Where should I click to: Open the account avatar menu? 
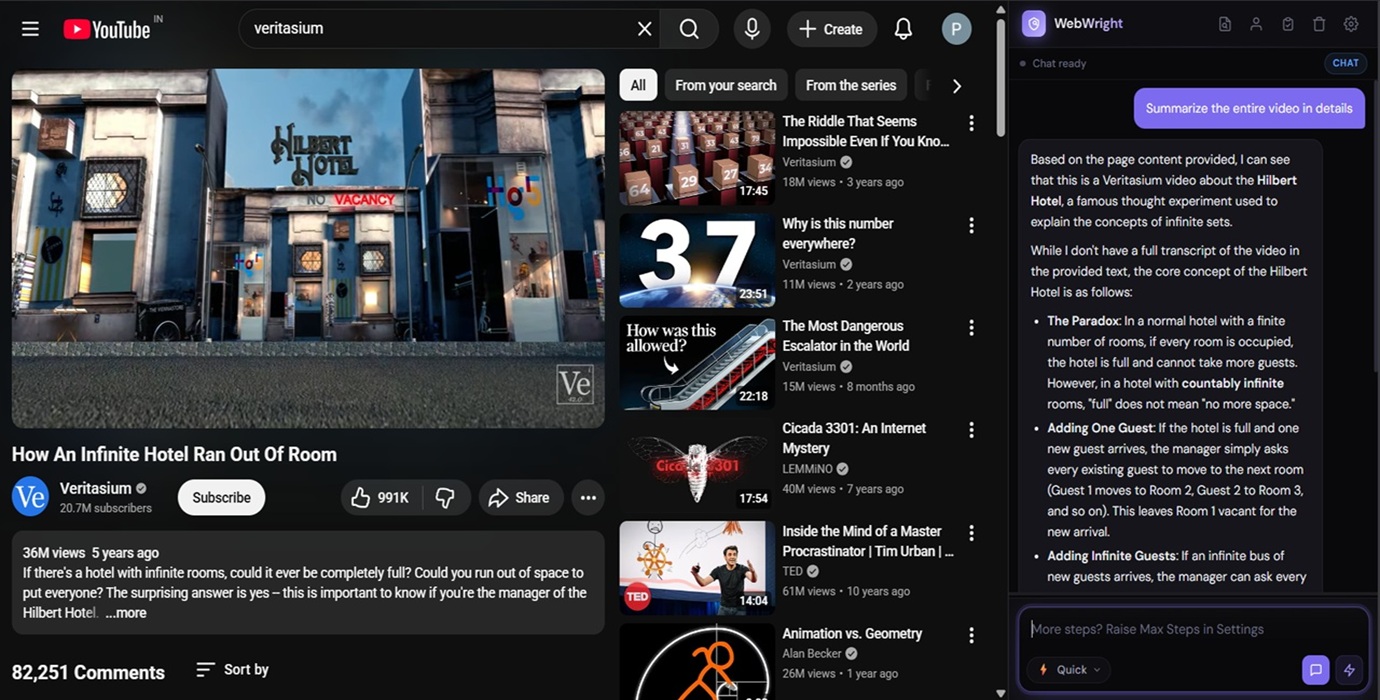956,29
